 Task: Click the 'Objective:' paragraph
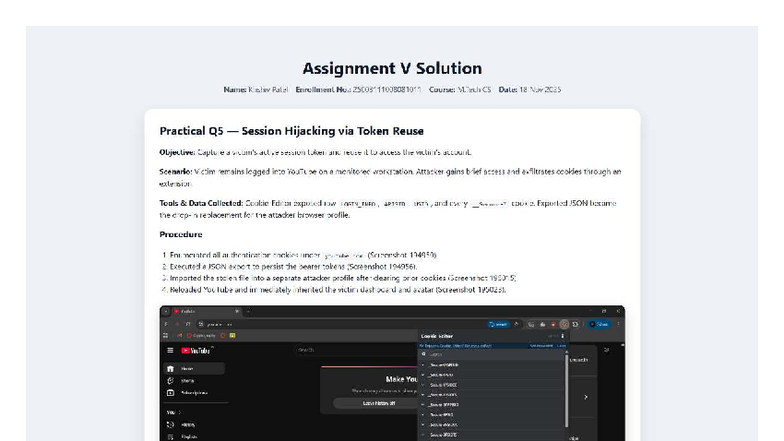coord(315,152)
